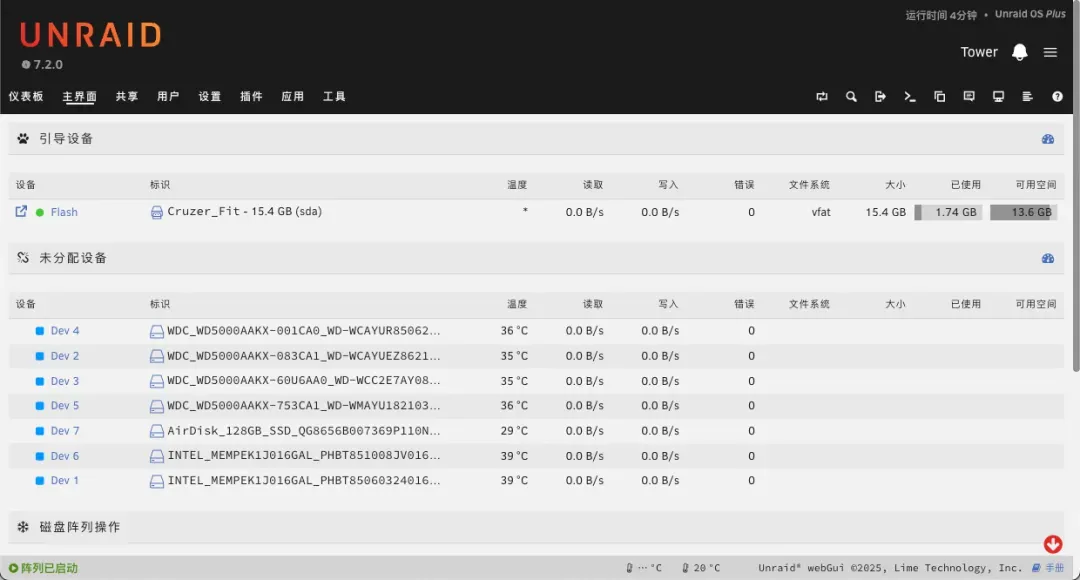1080x580 pixels.
Task: Open the Dev 4 device link
Action: pyautogui.click(x=65, y=331)
